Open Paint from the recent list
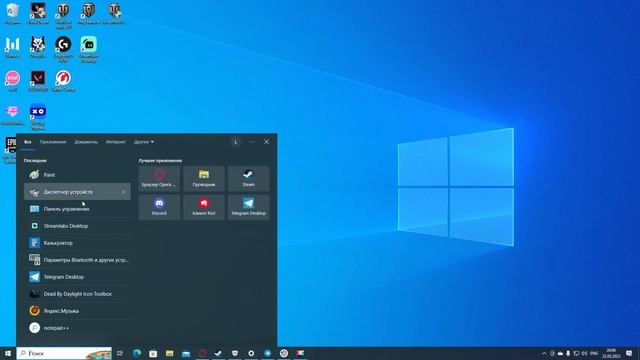 tap(77, 175)
